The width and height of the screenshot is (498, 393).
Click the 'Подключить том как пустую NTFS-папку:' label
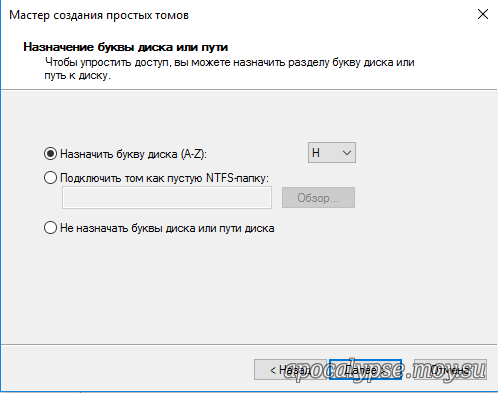point(164,178)
